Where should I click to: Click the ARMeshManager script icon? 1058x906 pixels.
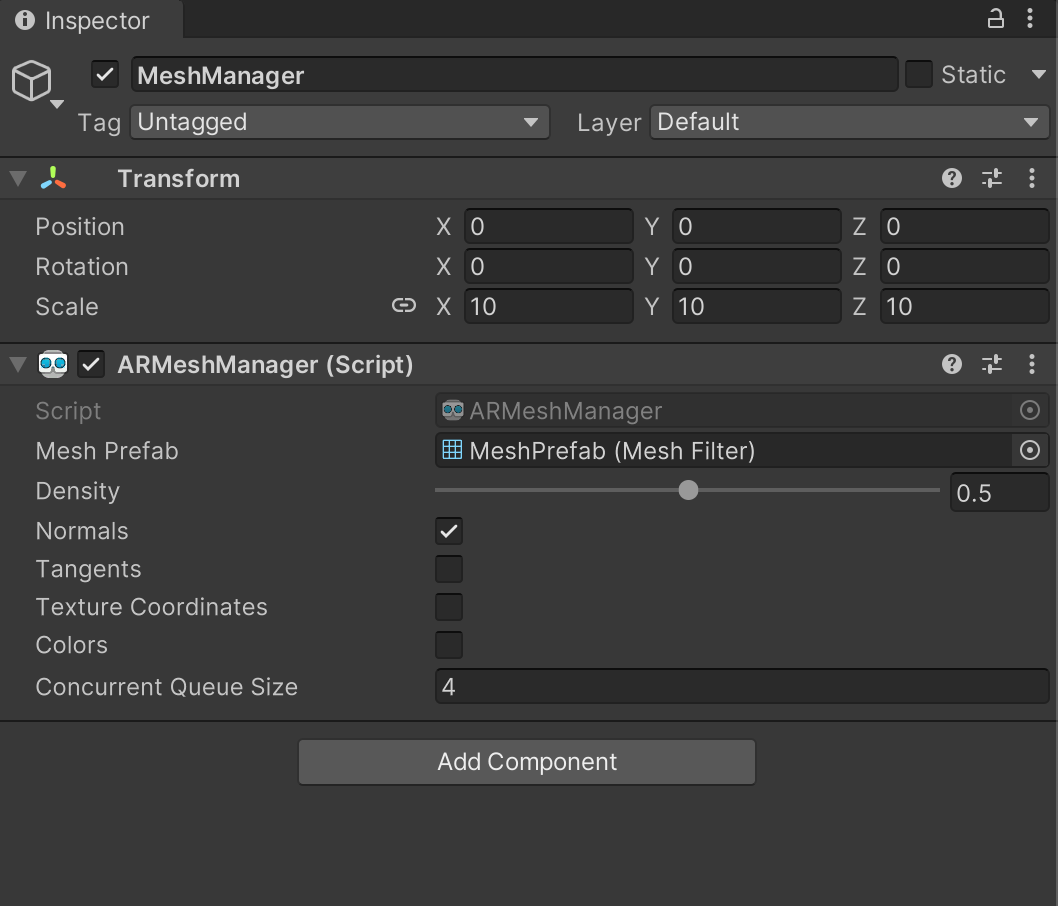52,364
